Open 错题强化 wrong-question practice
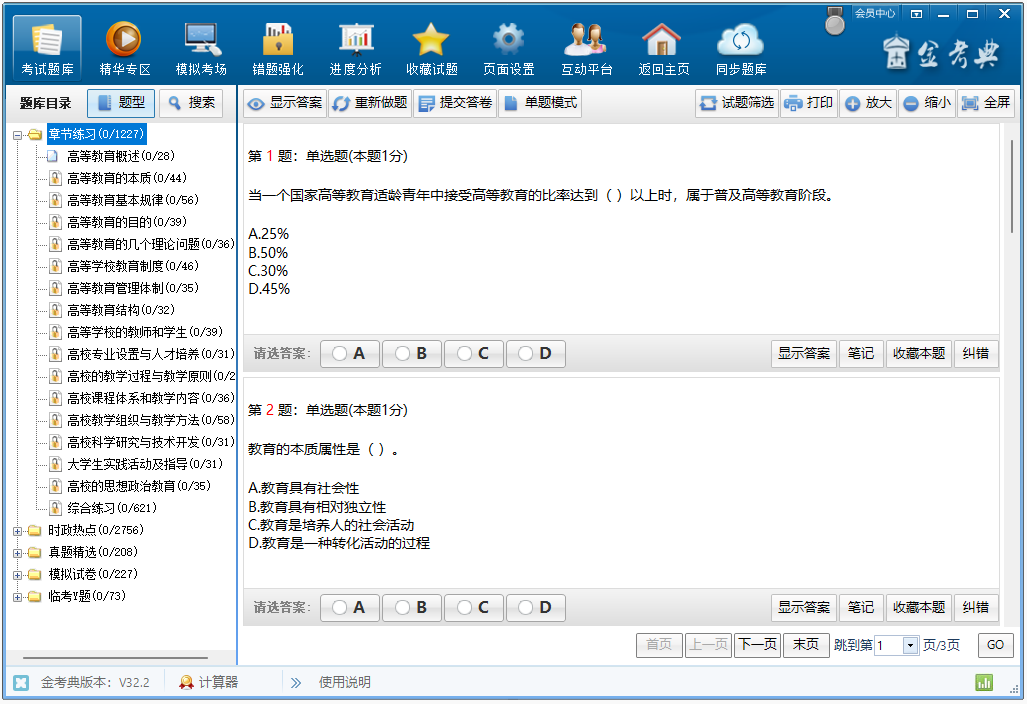 tap(277, 45)
